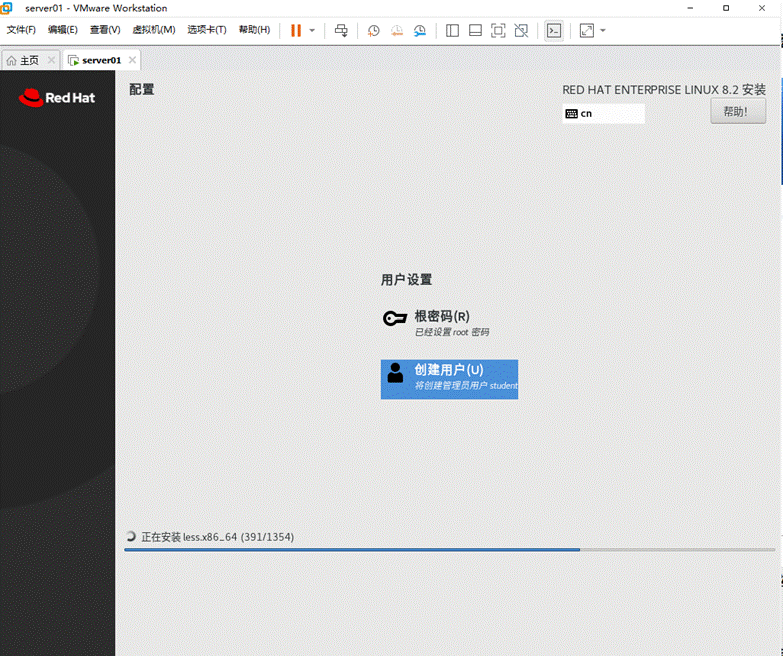Open console view icon

(554, 30)
